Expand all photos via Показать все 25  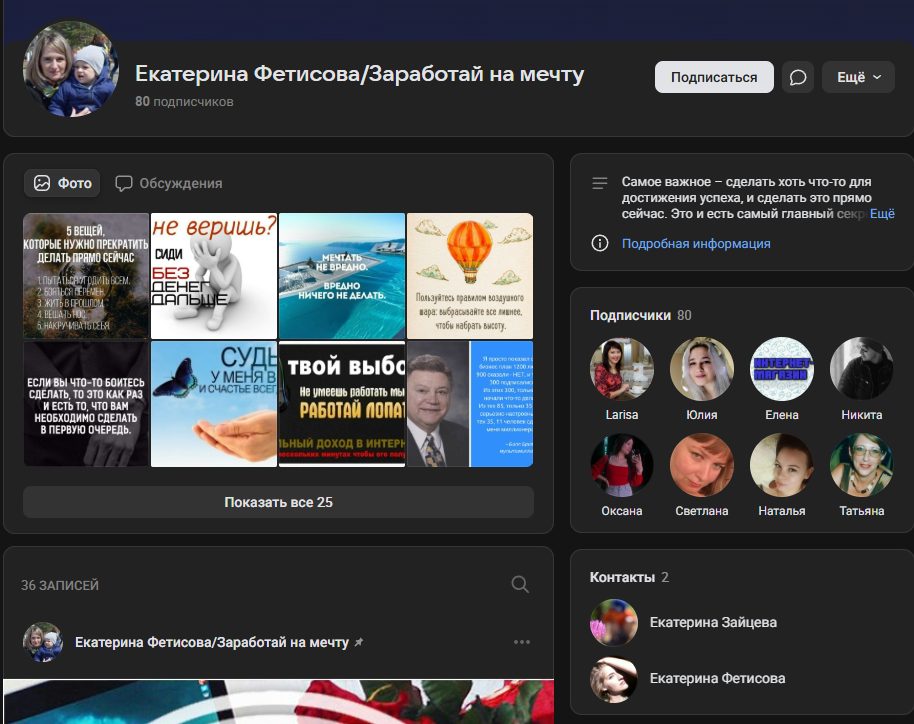point(277,501)
